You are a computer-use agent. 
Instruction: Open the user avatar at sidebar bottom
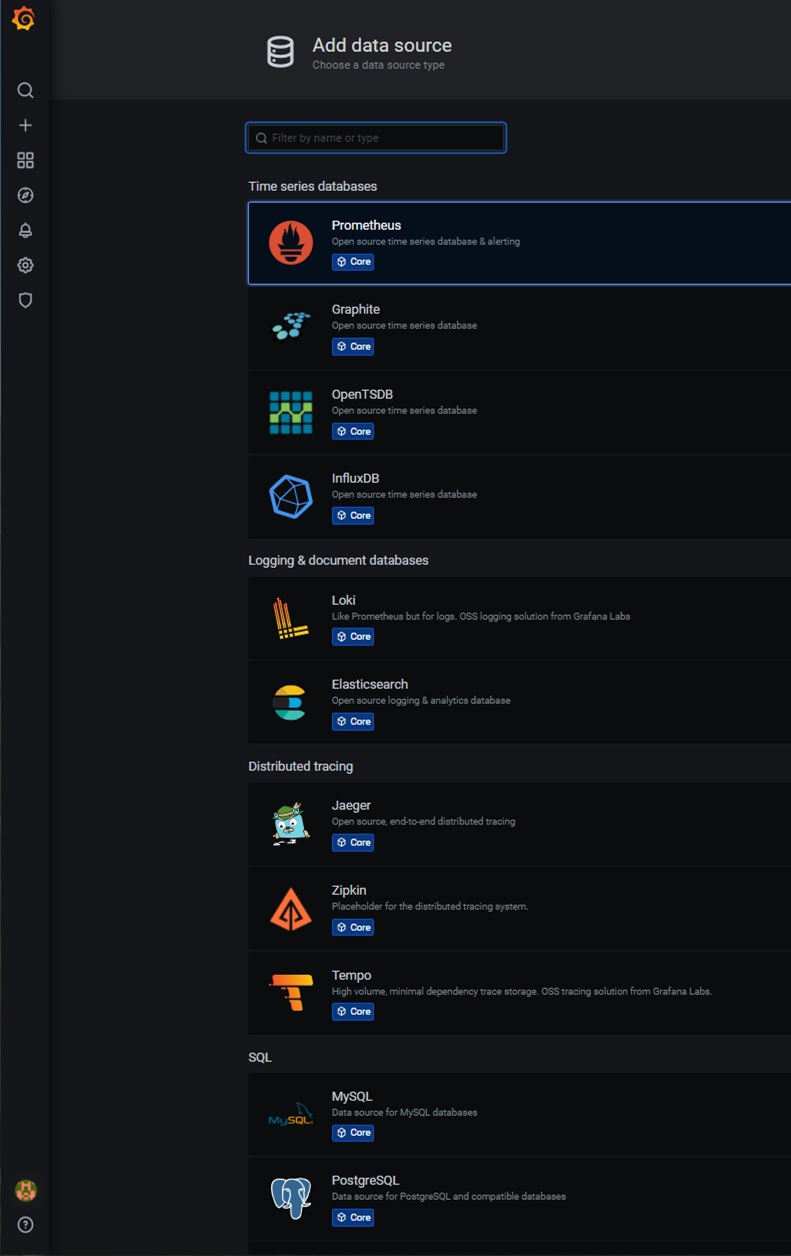pyautogui.click(x=26, y=1190)
